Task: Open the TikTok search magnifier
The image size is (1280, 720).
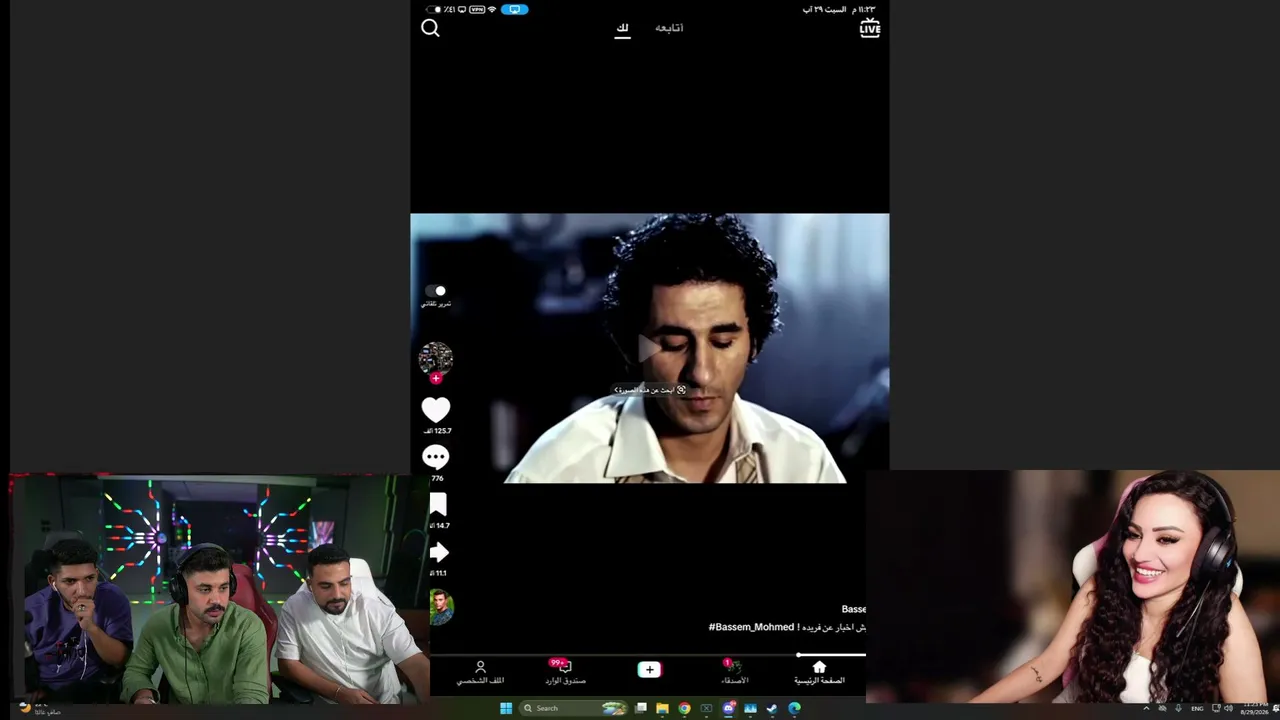Action: coord(430,28)
